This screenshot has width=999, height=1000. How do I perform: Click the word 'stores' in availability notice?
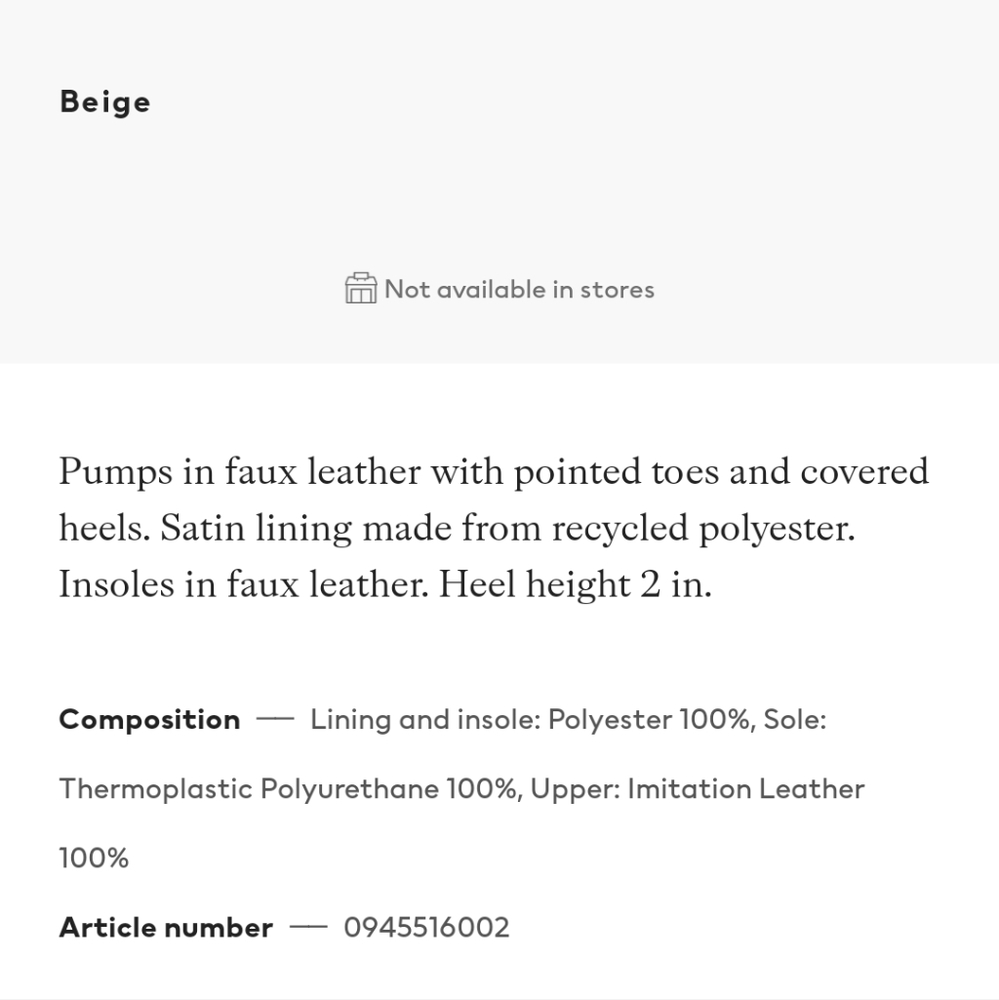[x=617, y=290]
